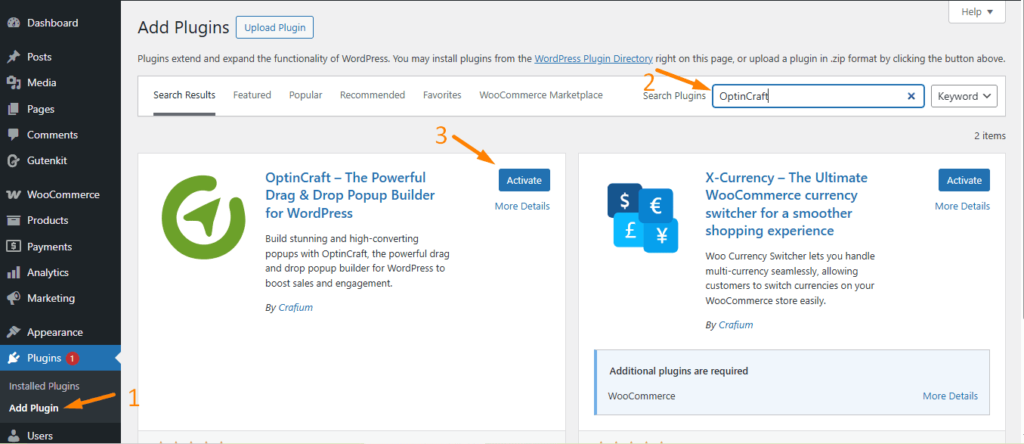The height and width of the screenshot is (444, 1024).
Task: Click the Dashboard icon in sidebar
Action: (13, 22)
